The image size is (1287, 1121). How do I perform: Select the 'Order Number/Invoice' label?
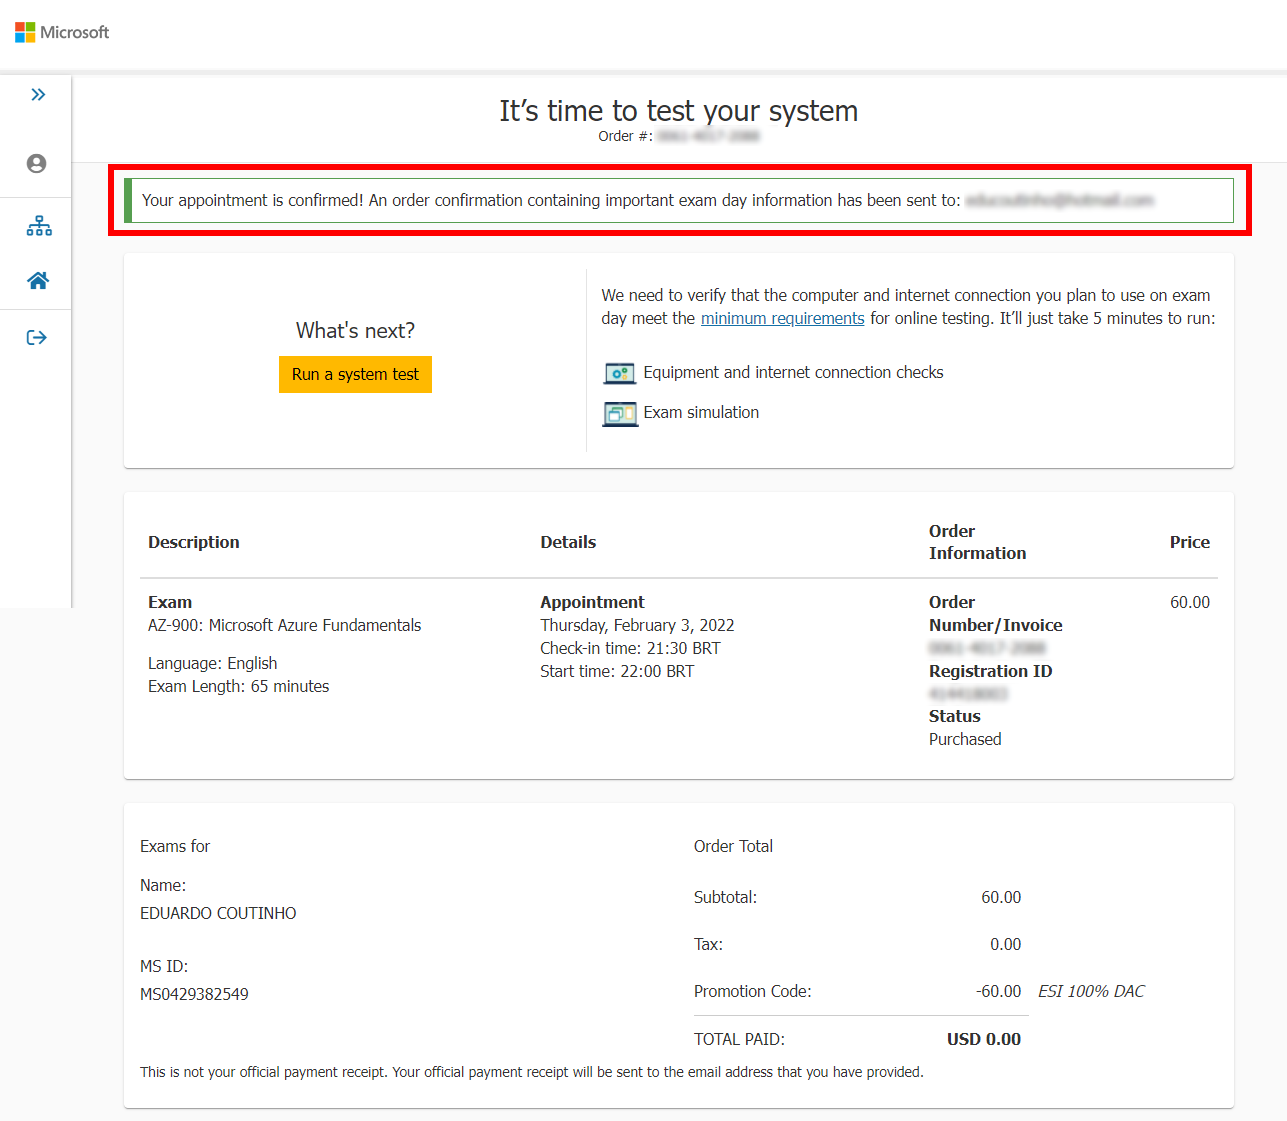coord(996,613)
